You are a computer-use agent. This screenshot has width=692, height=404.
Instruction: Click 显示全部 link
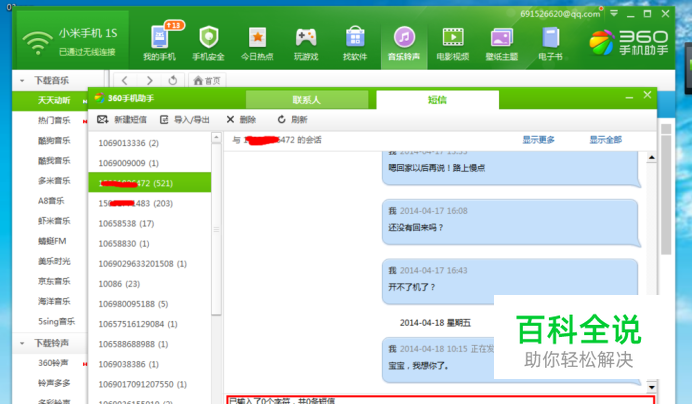(606, 140)
